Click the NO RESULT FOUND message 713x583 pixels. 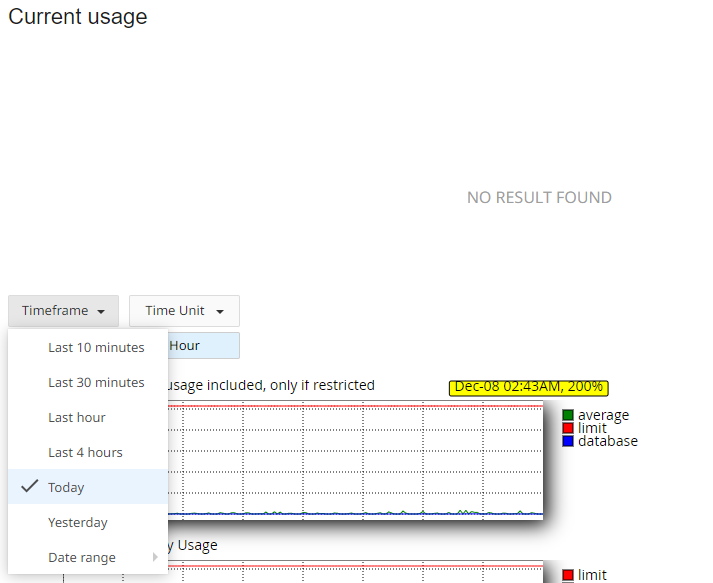(x=539, y=198)
